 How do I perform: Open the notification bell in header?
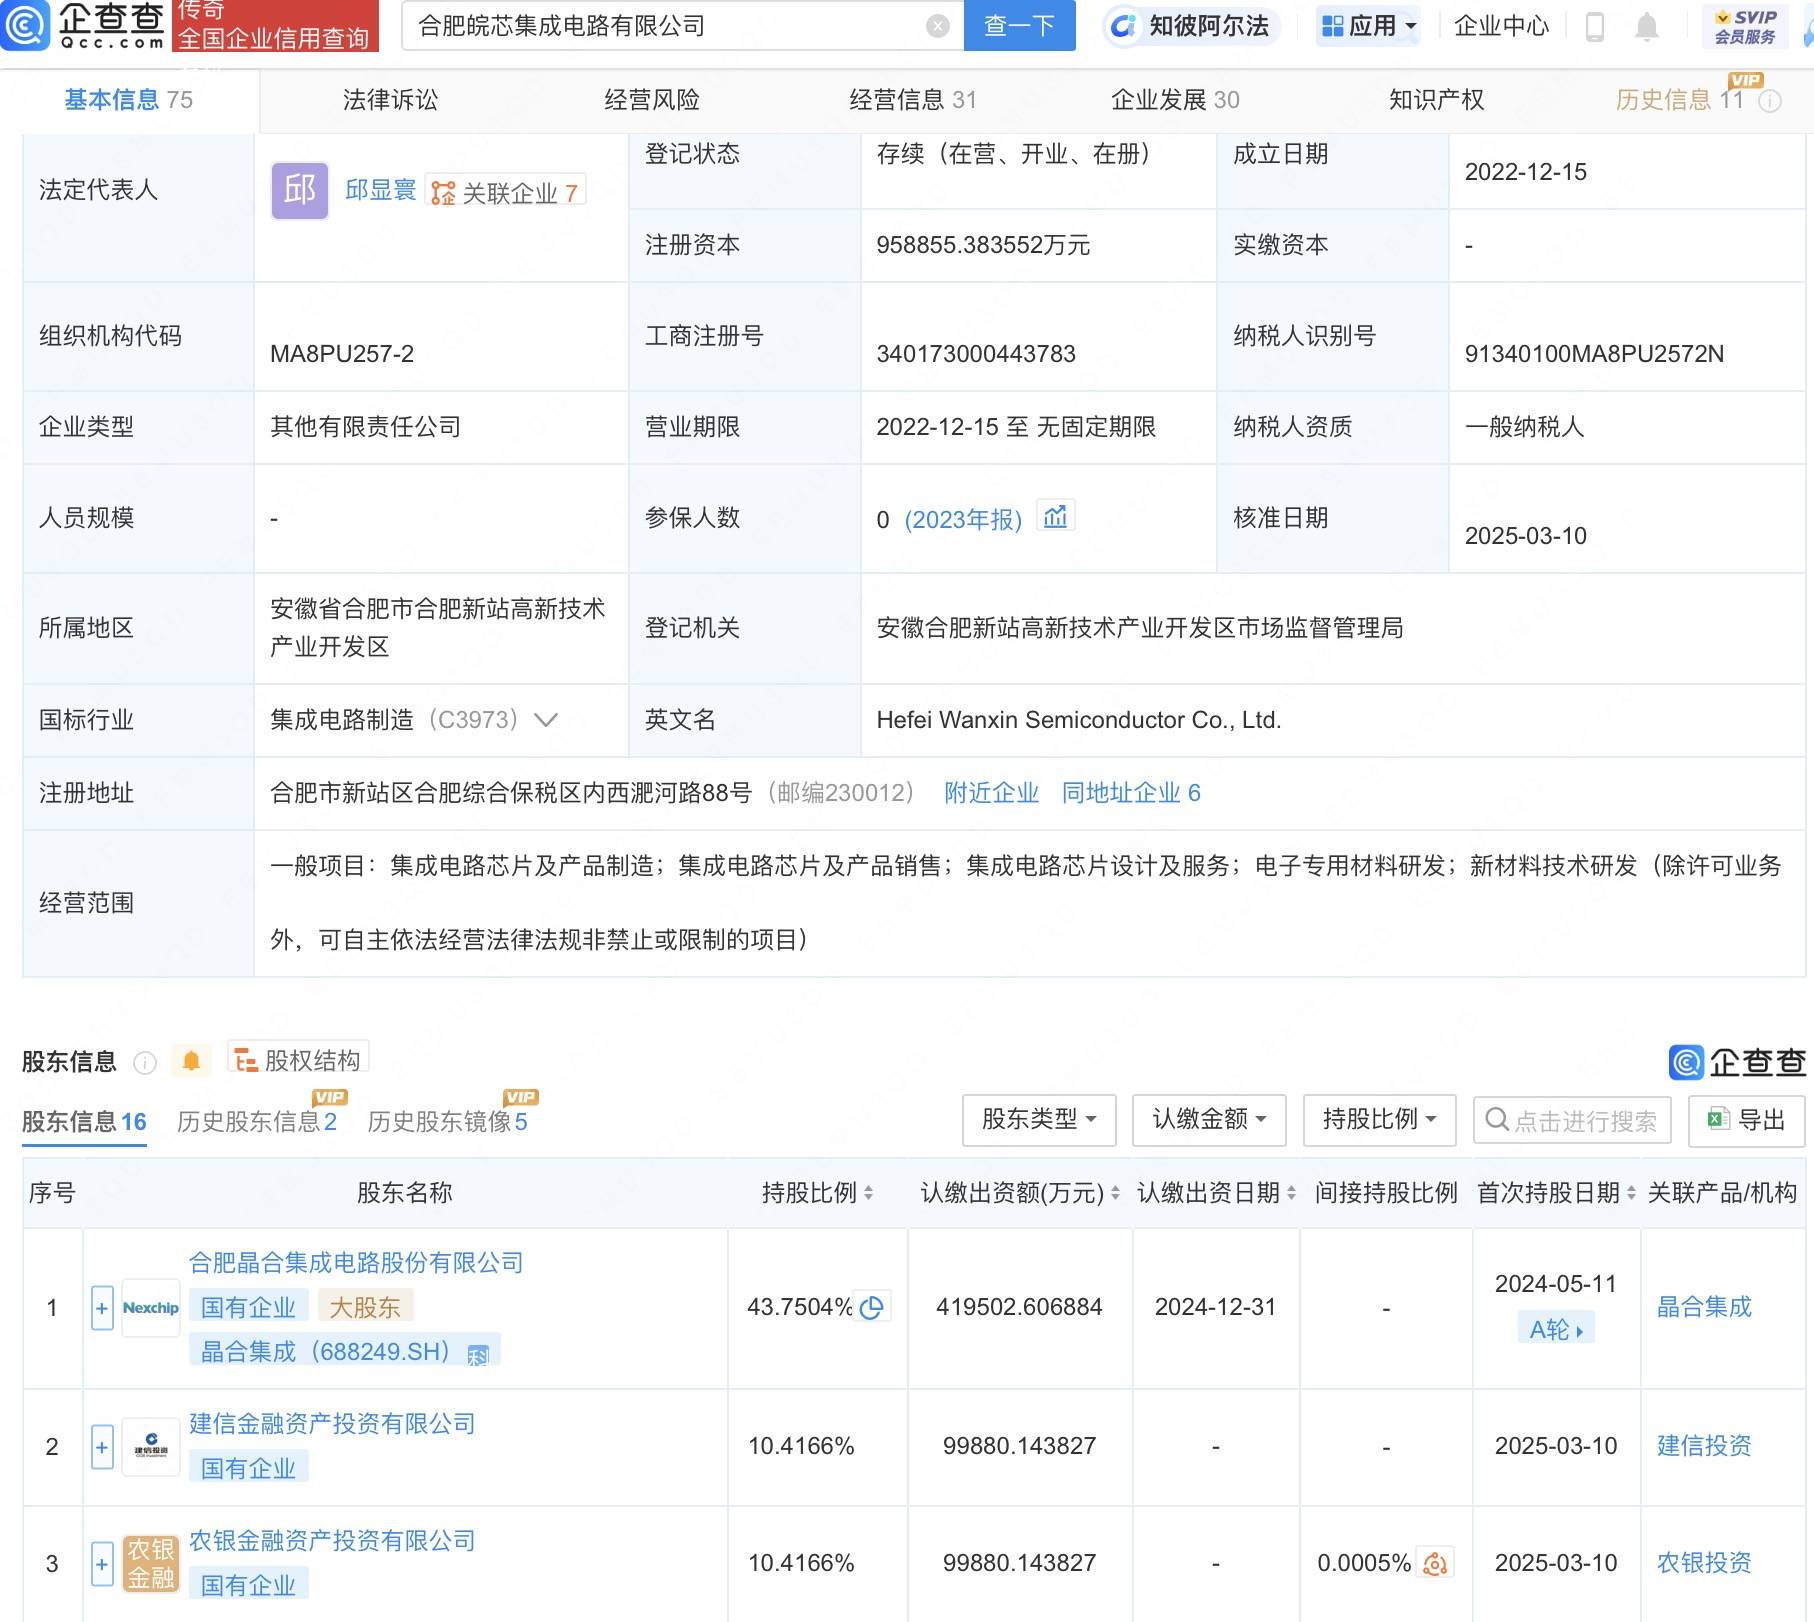point(1647,26)
